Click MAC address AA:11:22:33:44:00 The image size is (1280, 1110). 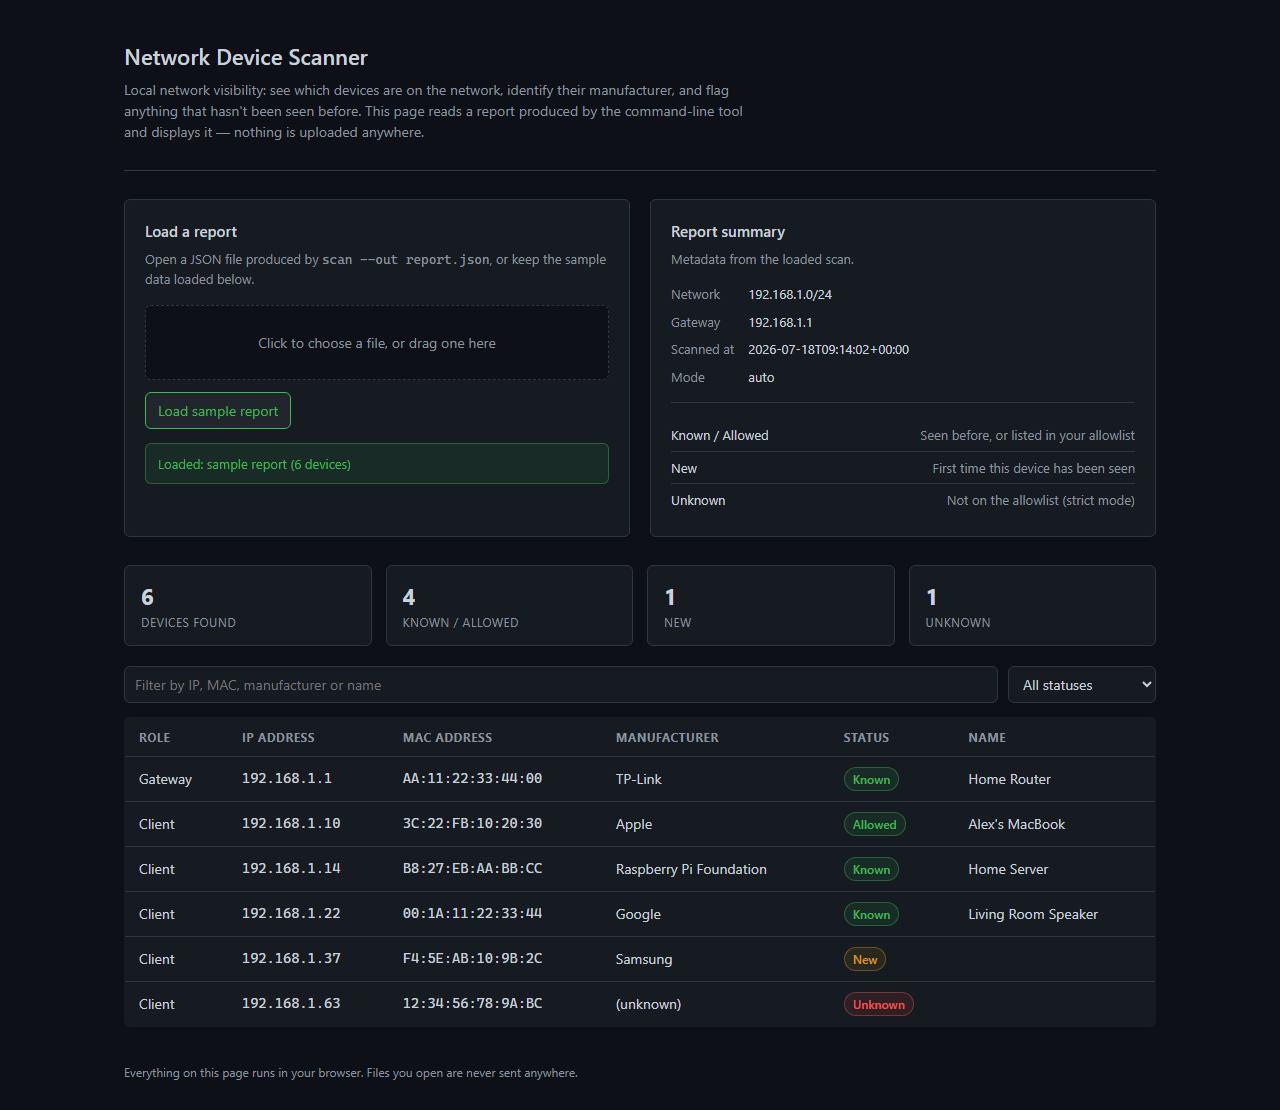click(472, 778)
